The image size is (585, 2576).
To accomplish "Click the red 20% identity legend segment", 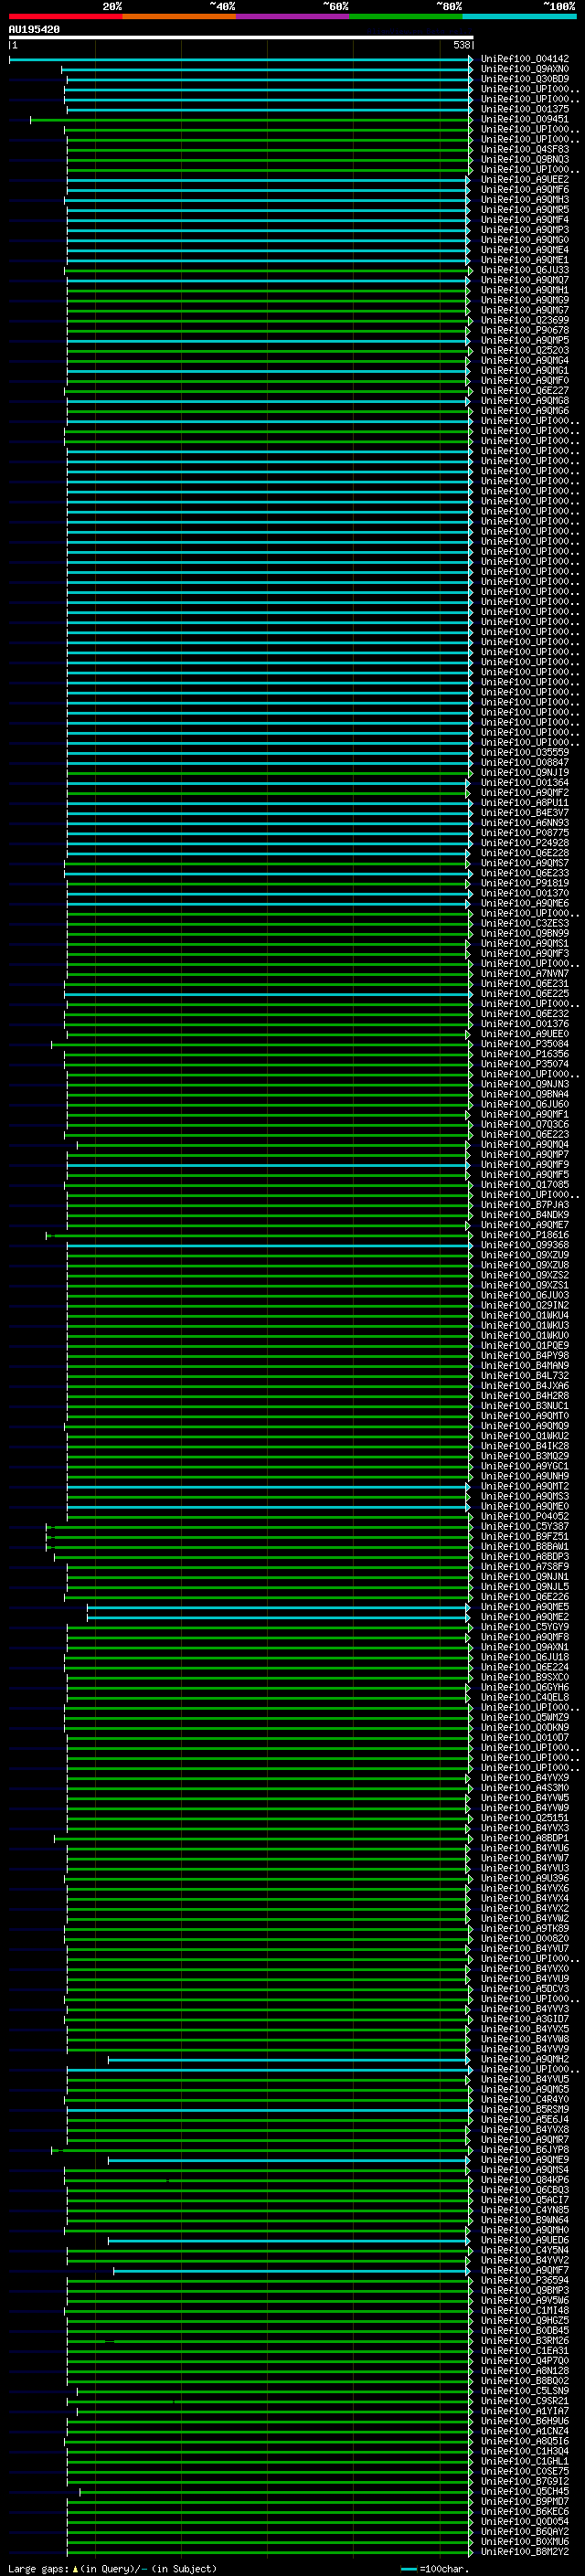I will (x=65, y=17).
